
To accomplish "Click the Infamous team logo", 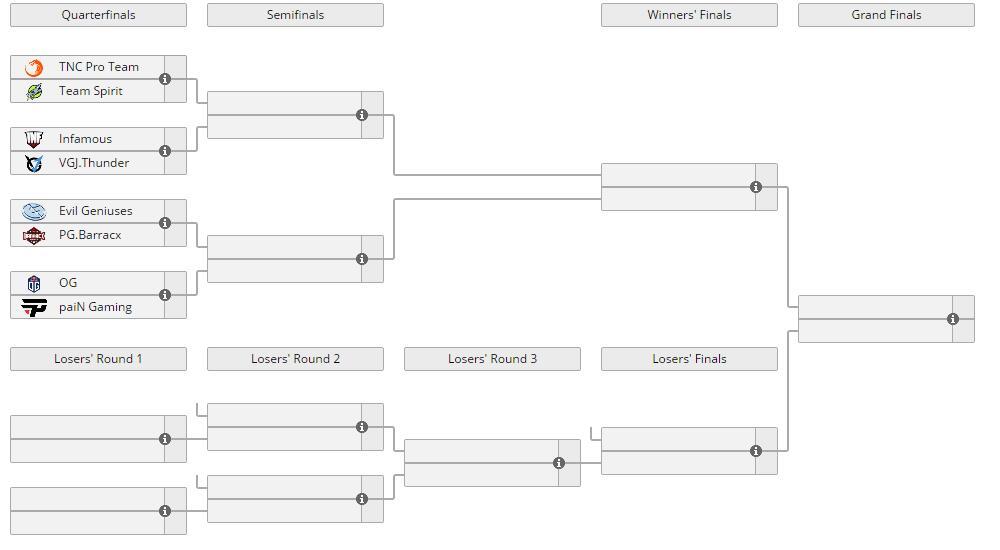I will [x=34, y=139].
